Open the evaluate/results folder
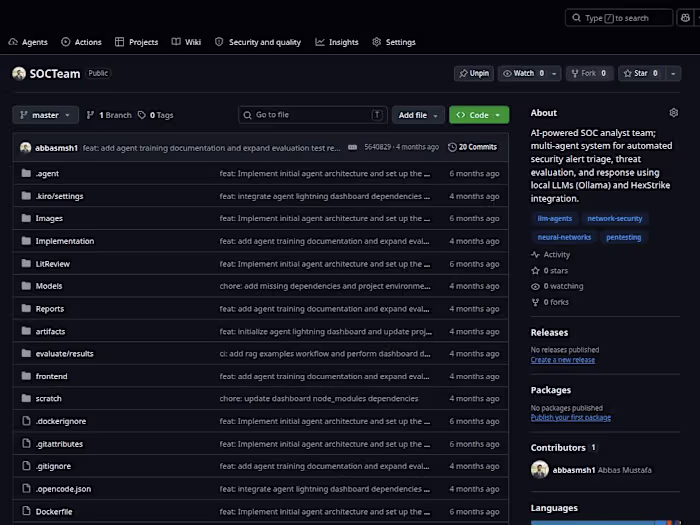 click(x=64, y=354)
